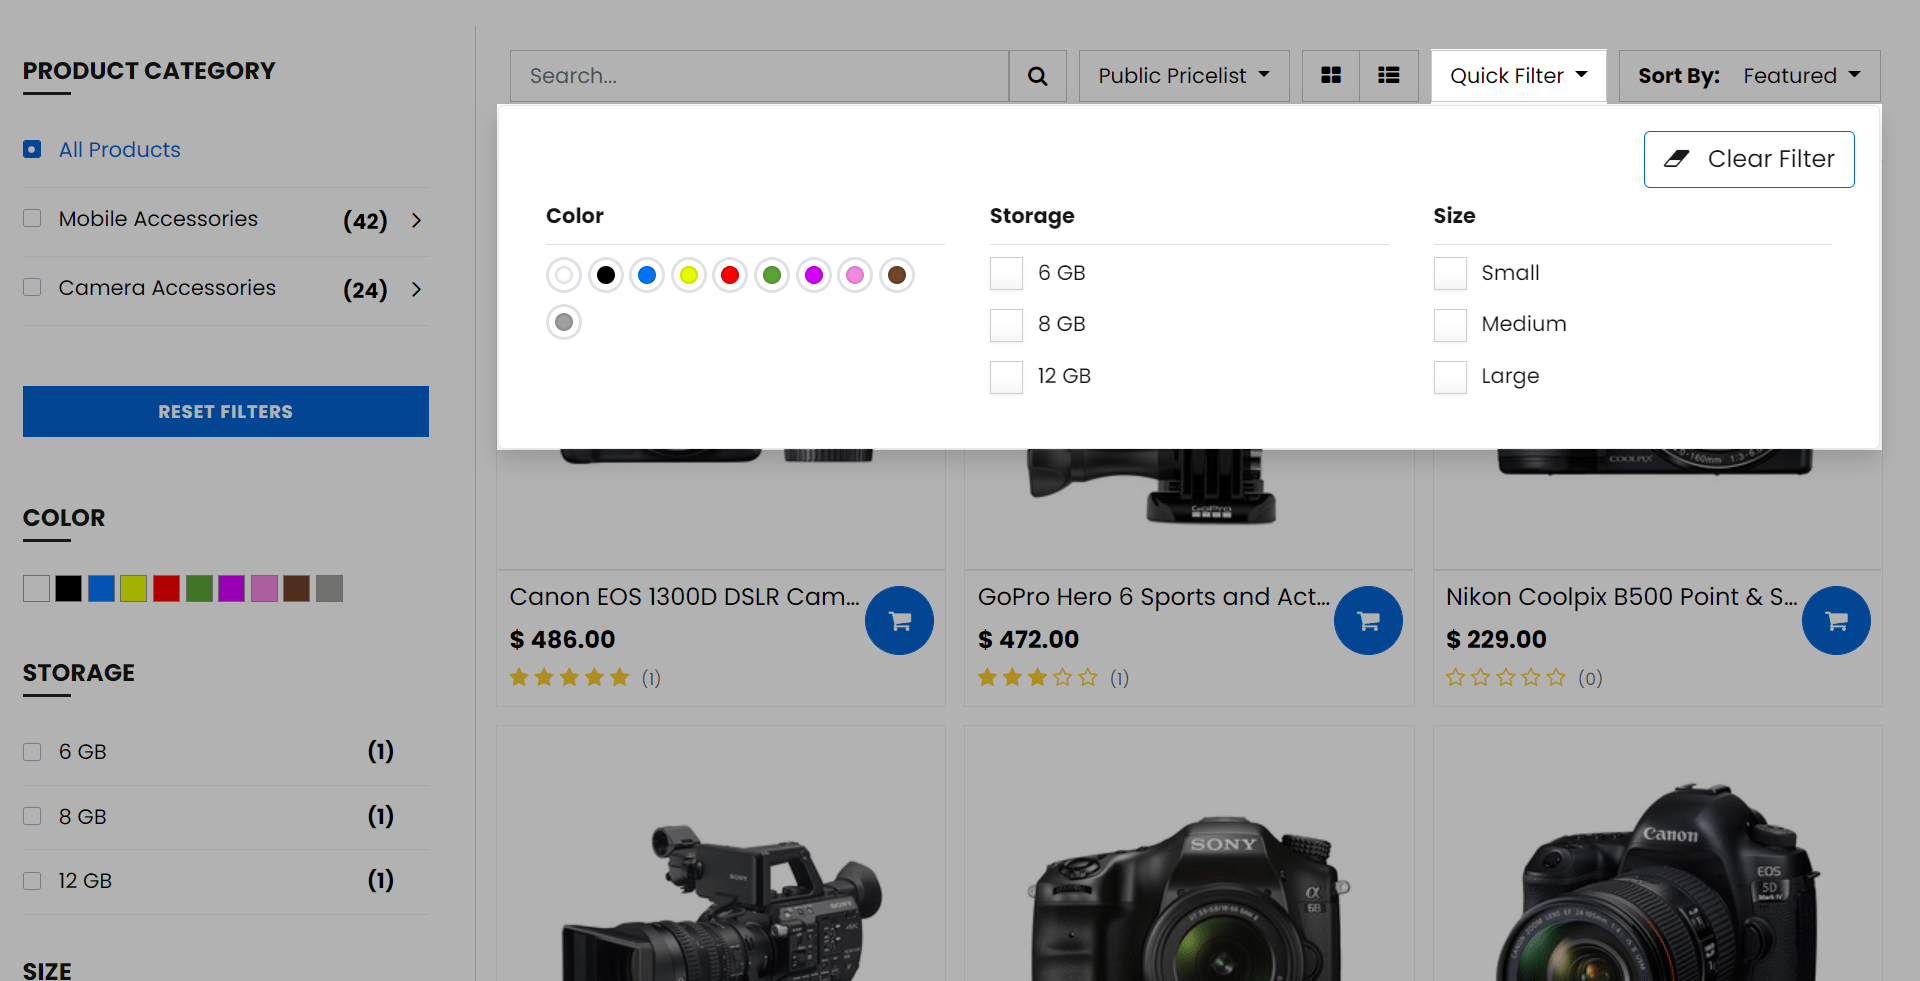Enable the Small size filter
The image size is (1920, 981).
pyautogui.click(x=1450, y=273)
